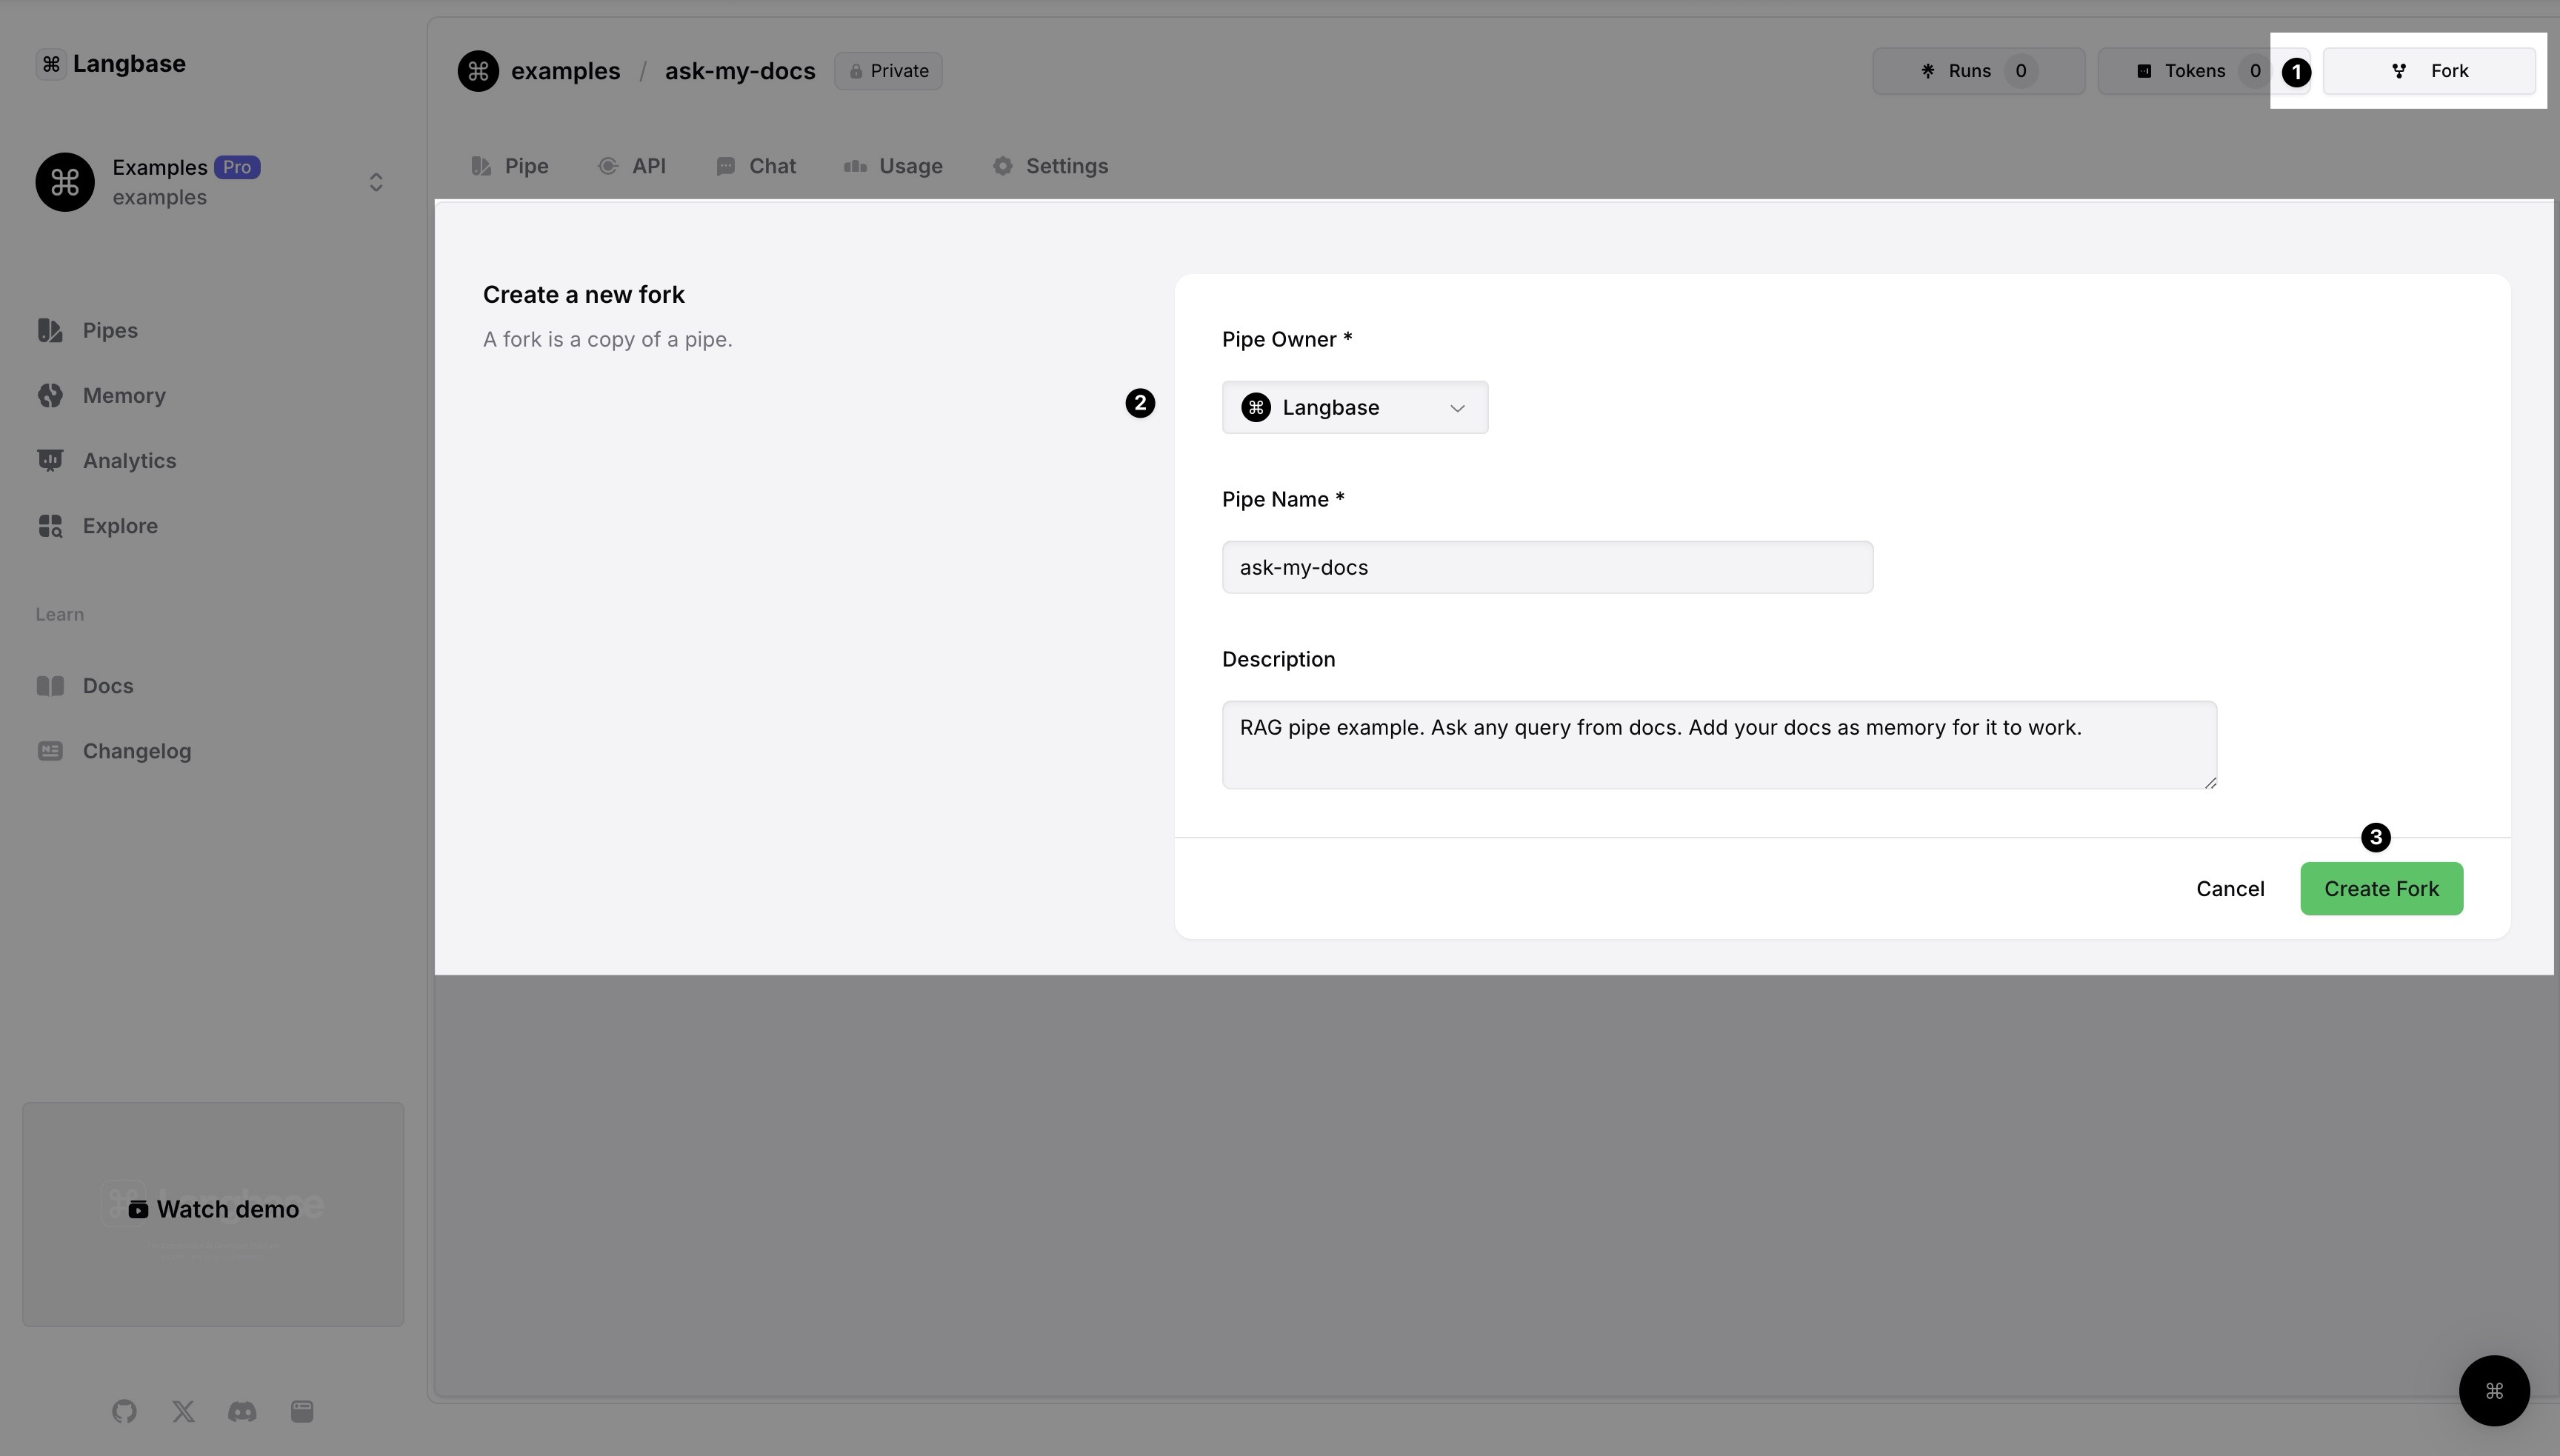
Task: Open the GitHub icon link
Action: point(124,1411)
